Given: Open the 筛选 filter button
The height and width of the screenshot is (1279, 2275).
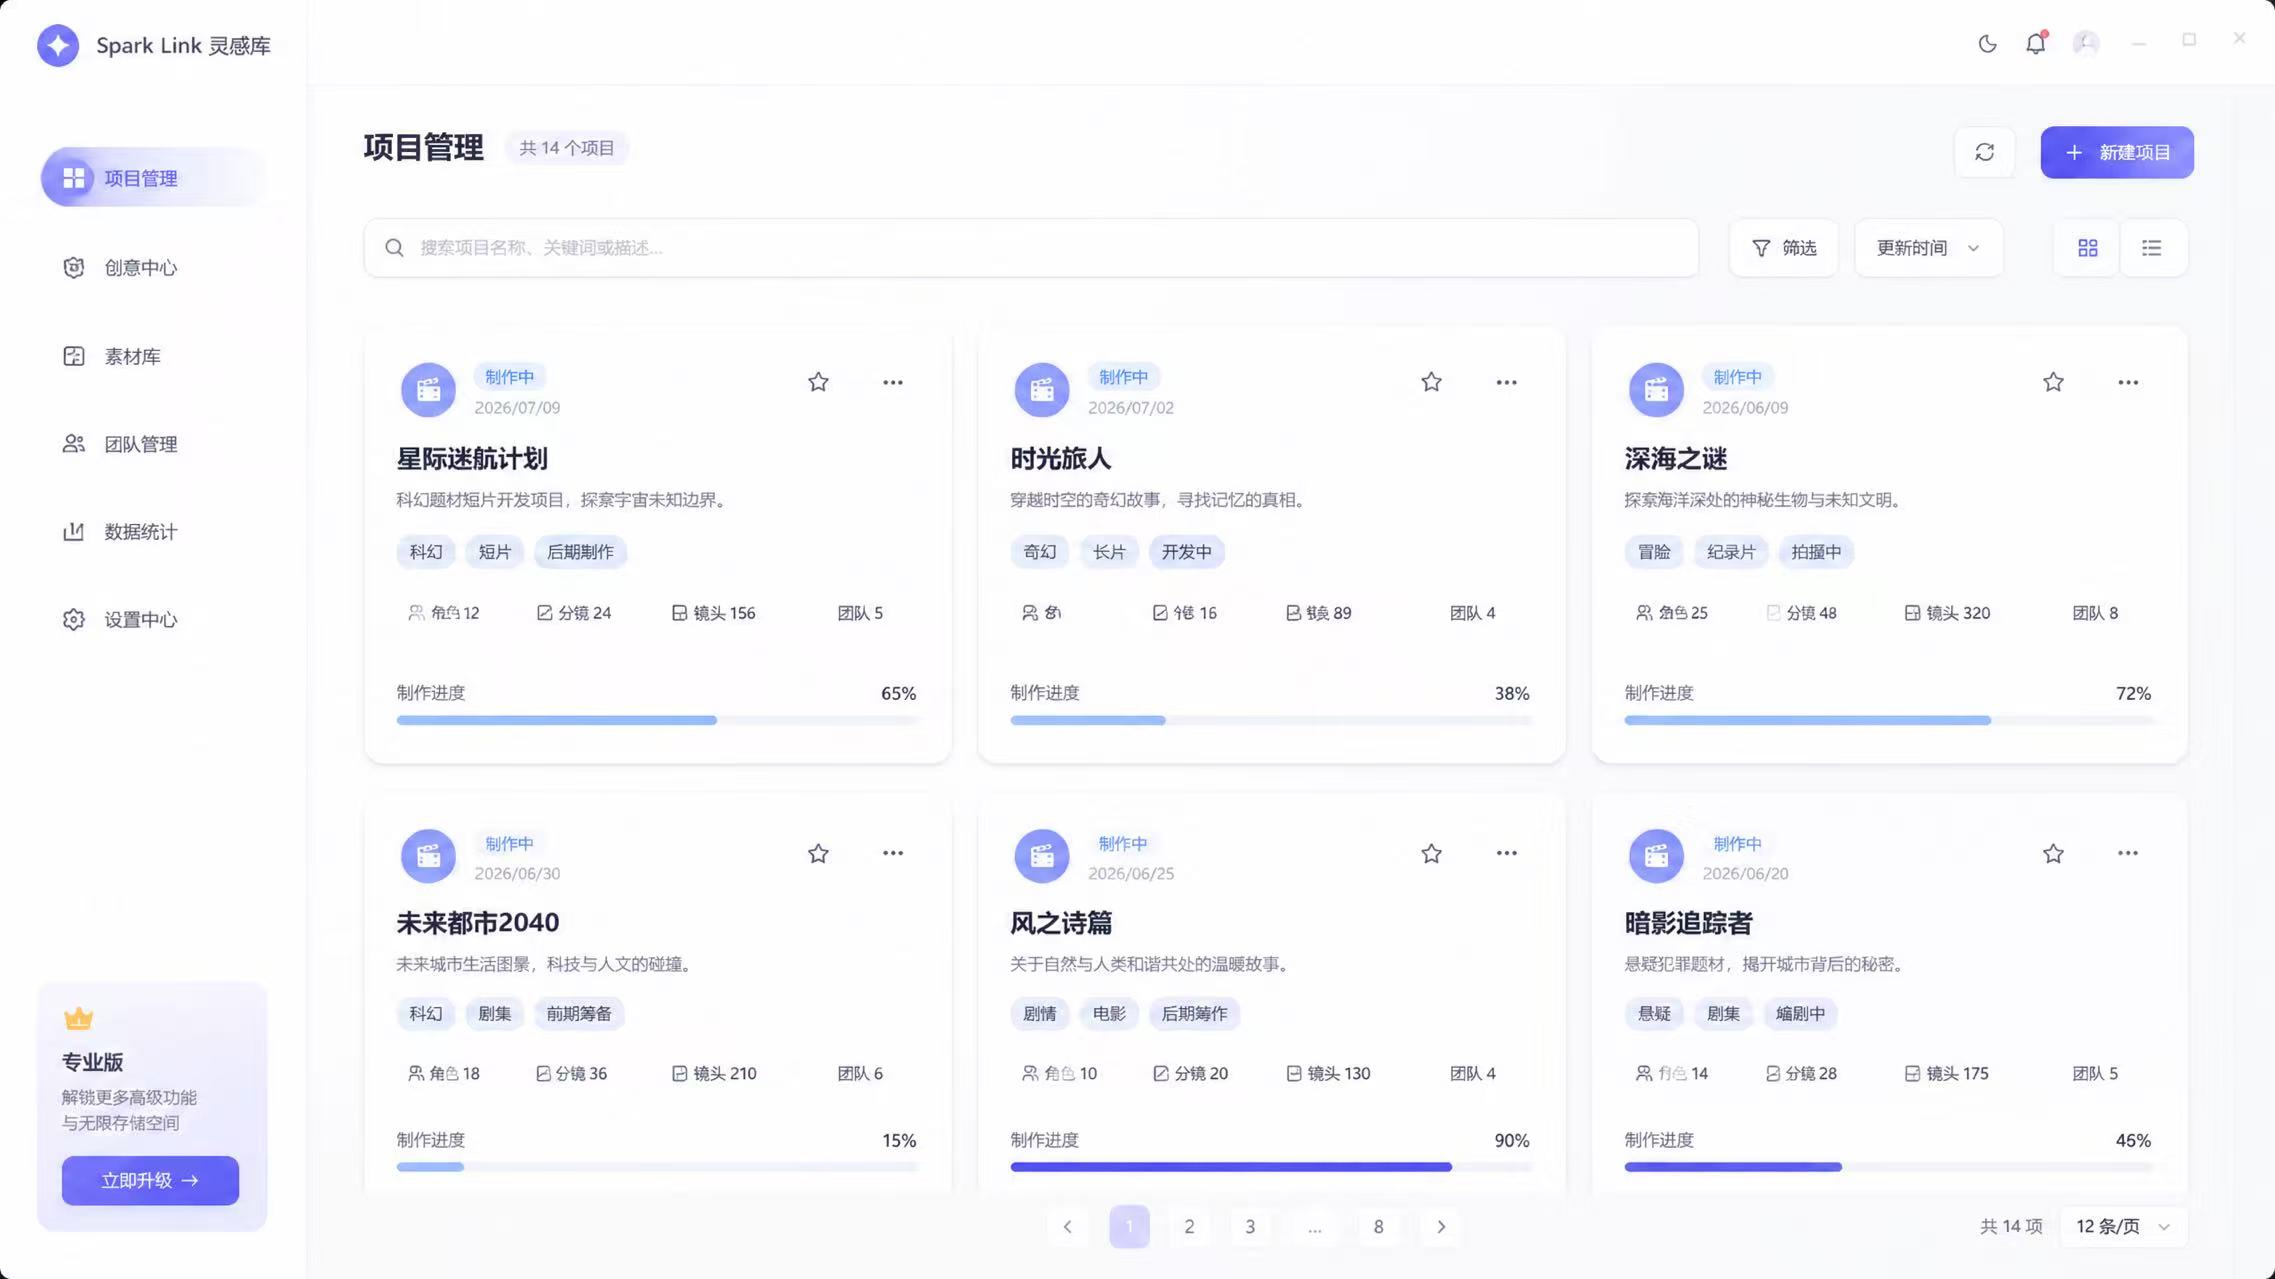Looking at the screenshot, I should click(1784, 247).
